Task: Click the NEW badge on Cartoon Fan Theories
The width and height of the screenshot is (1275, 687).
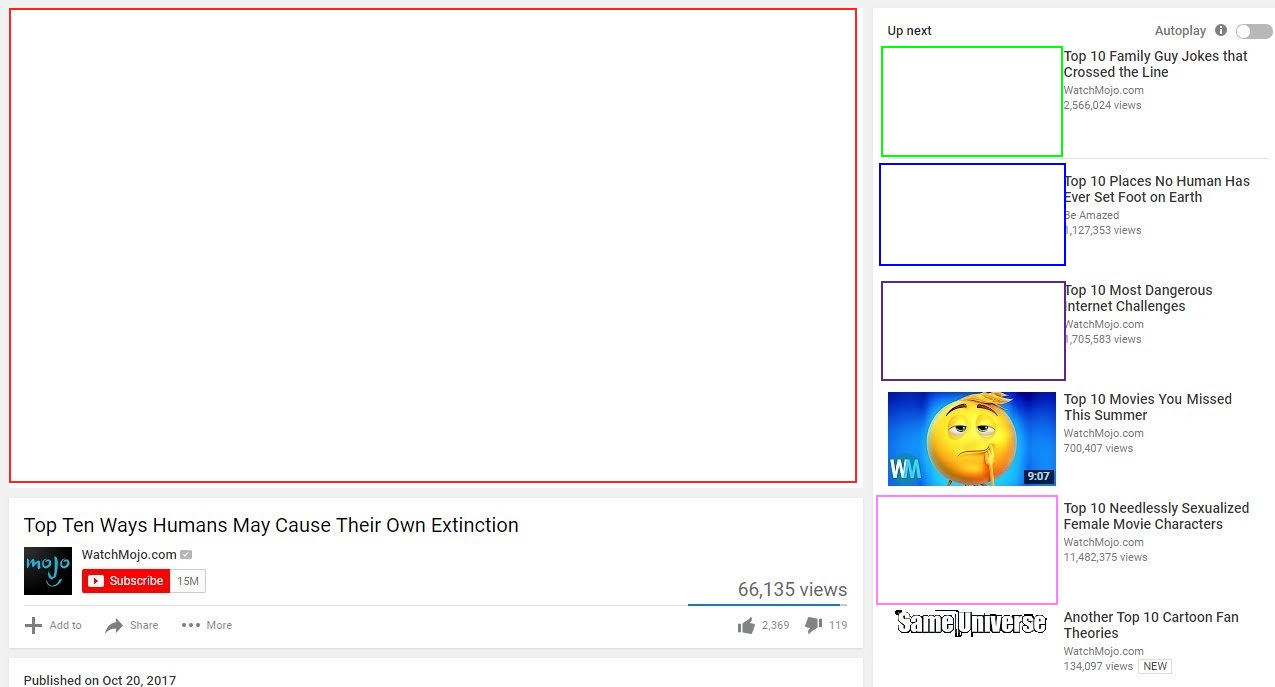Action: (1155, 666)
